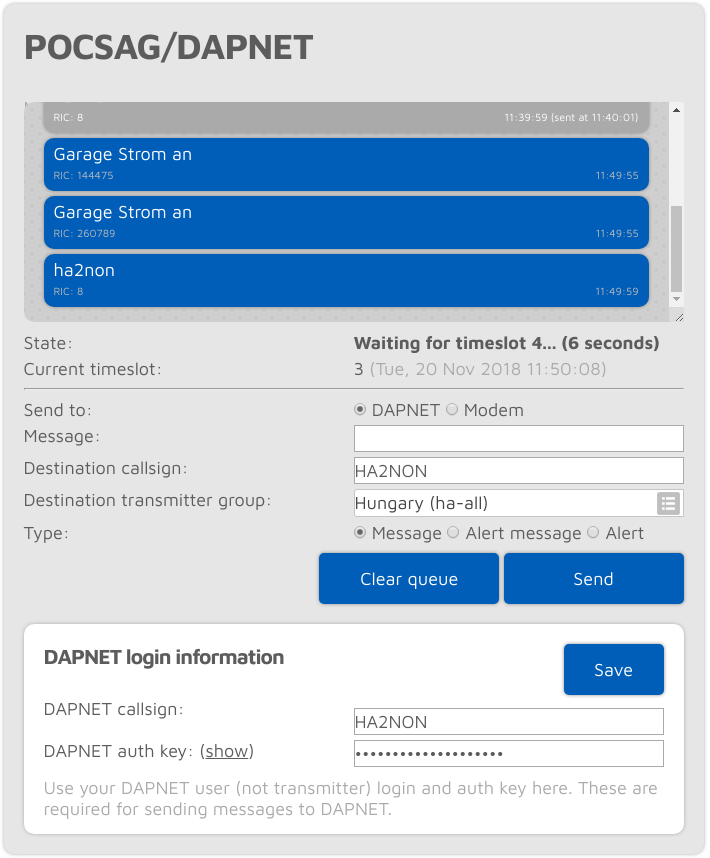Focus the empty Message input field
Viewport: 710px width, 858px height.
click(x=518, y=438)
